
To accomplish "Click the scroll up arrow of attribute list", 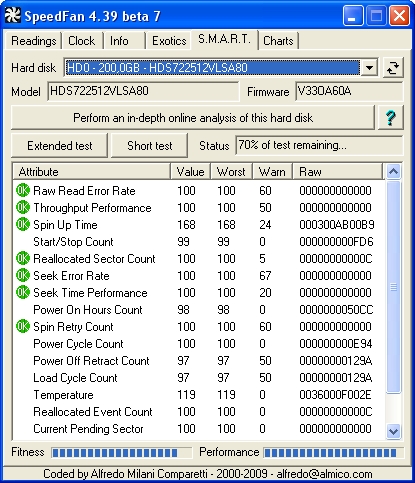I will coord(393,172).
